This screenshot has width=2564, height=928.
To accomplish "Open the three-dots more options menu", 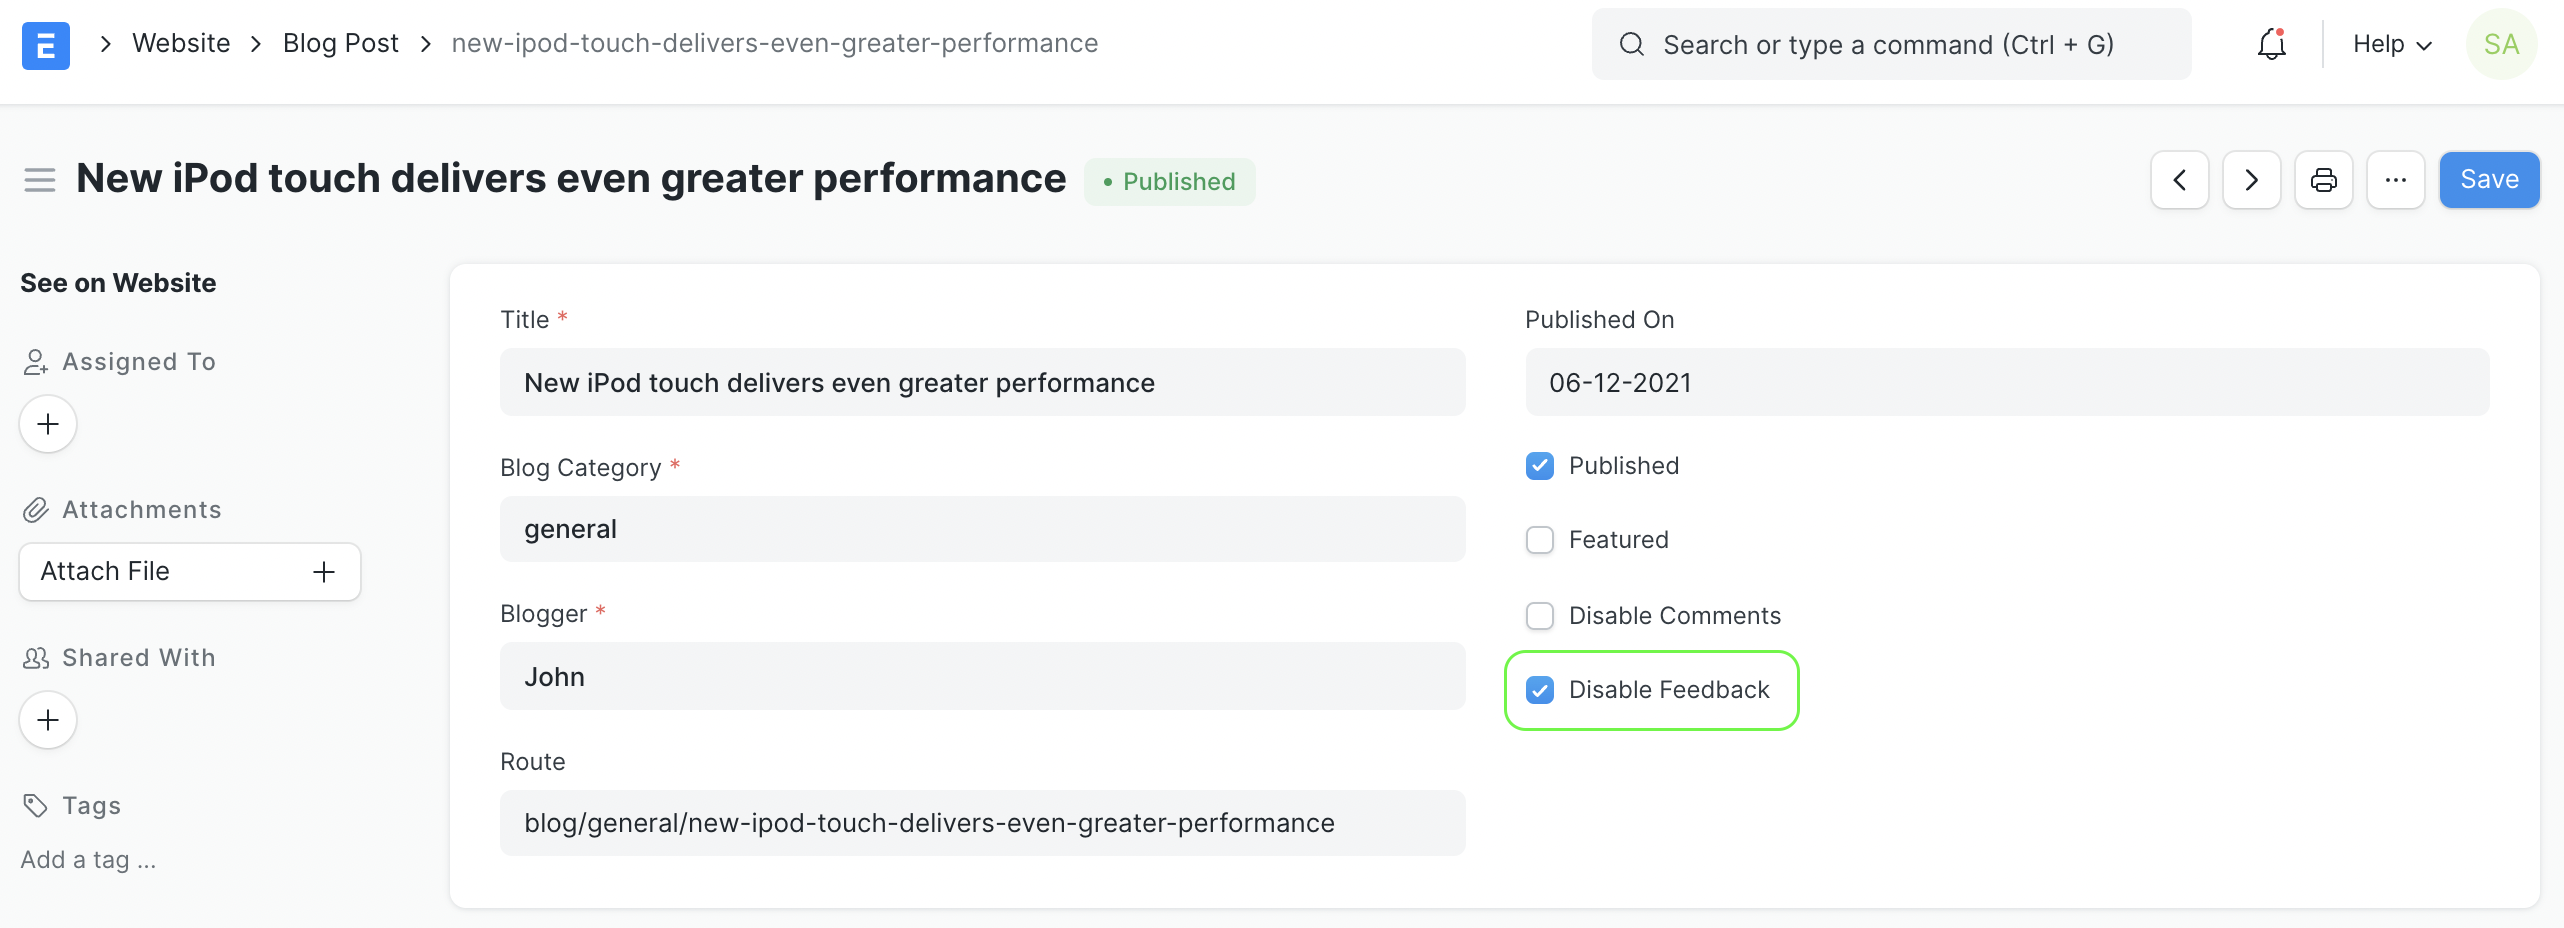I will click(2395, 180).
